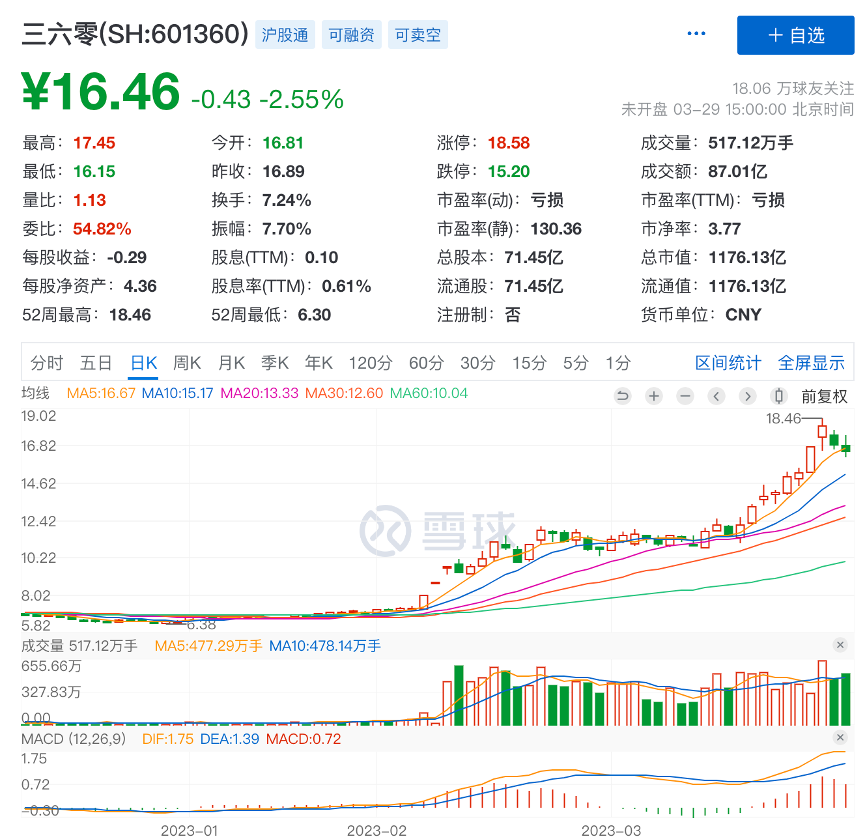866x839 pixels.
Task: Switch to the 60分 interval tab
Action: pyautogui.click(x=426, y=363)
